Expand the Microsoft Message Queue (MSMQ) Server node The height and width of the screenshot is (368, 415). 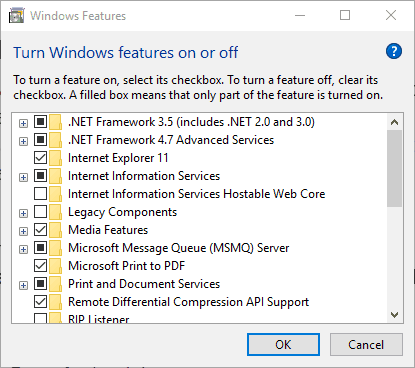click(23, 249)
